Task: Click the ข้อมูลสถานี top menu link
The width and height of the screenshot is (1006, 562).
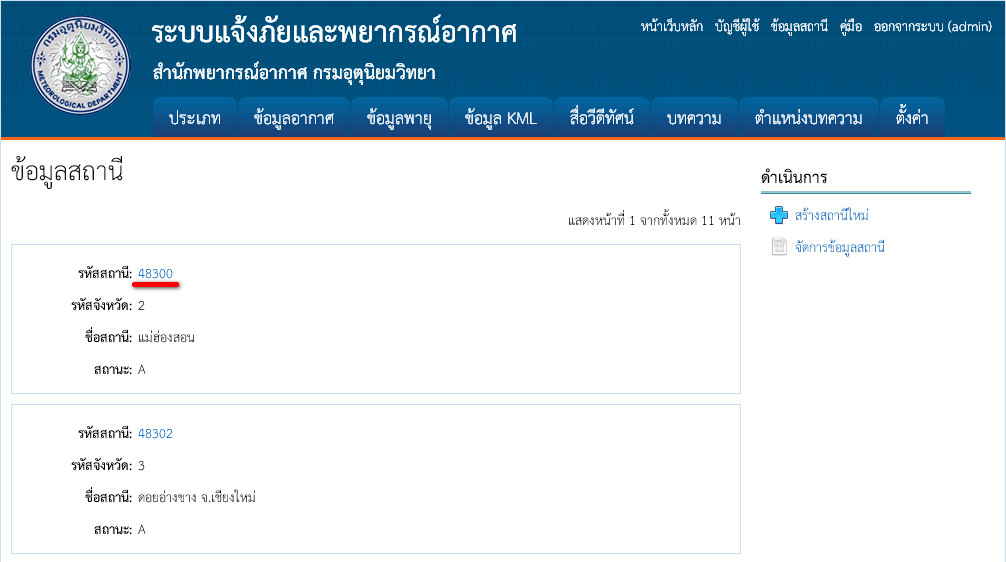Action: [x=799, y=26]
